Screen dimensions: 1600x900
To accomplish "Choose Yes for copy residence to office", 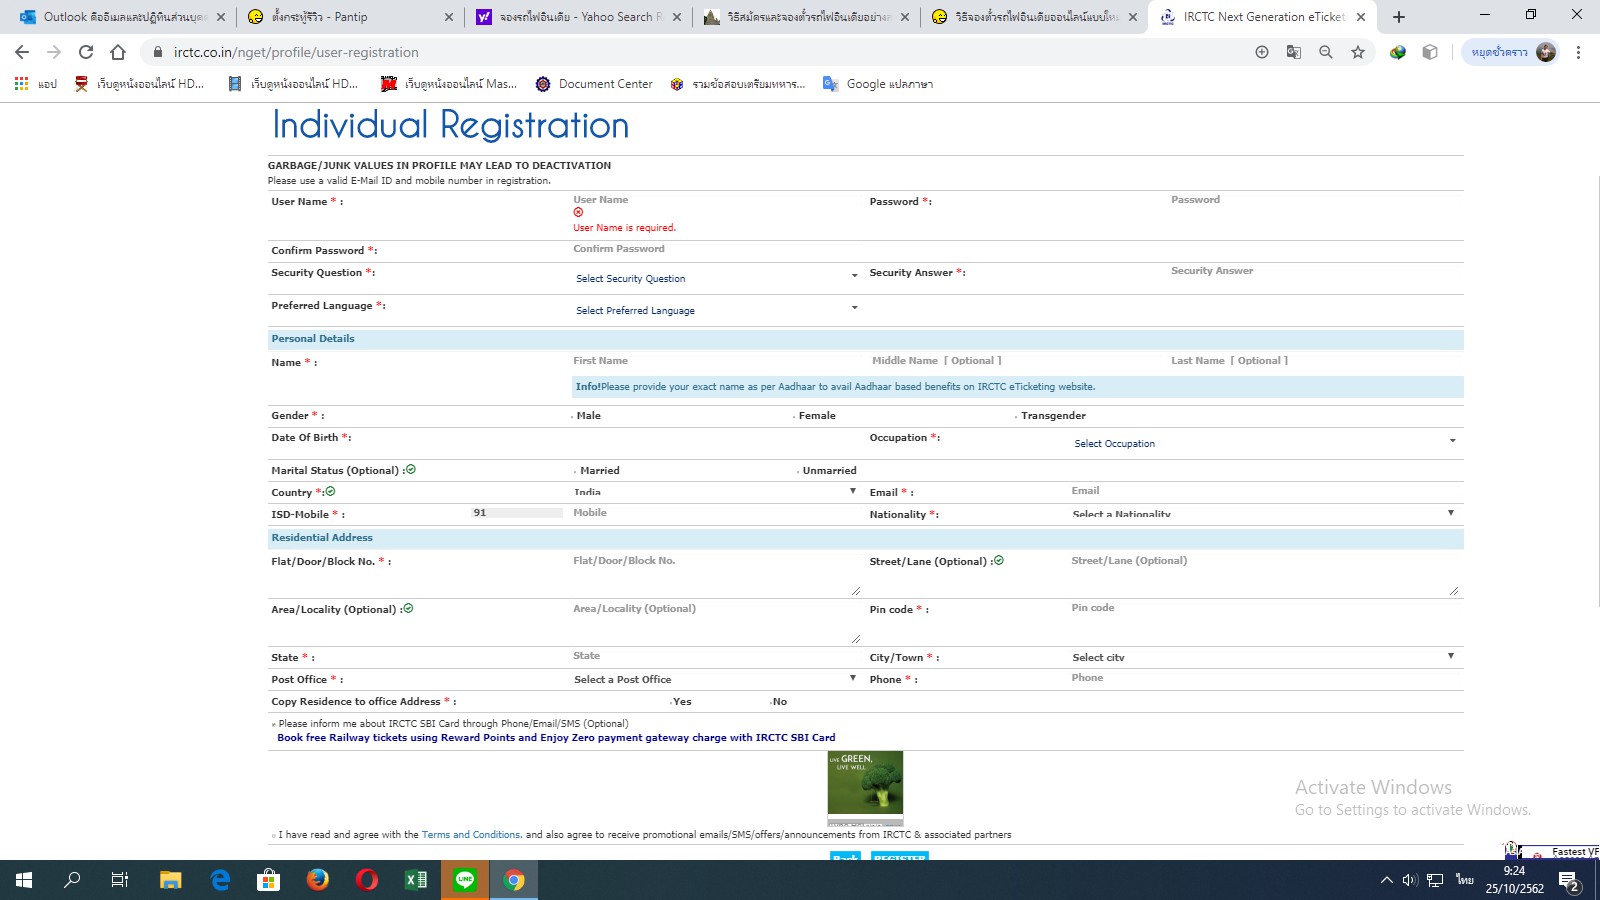I will [x=672, y=702].
